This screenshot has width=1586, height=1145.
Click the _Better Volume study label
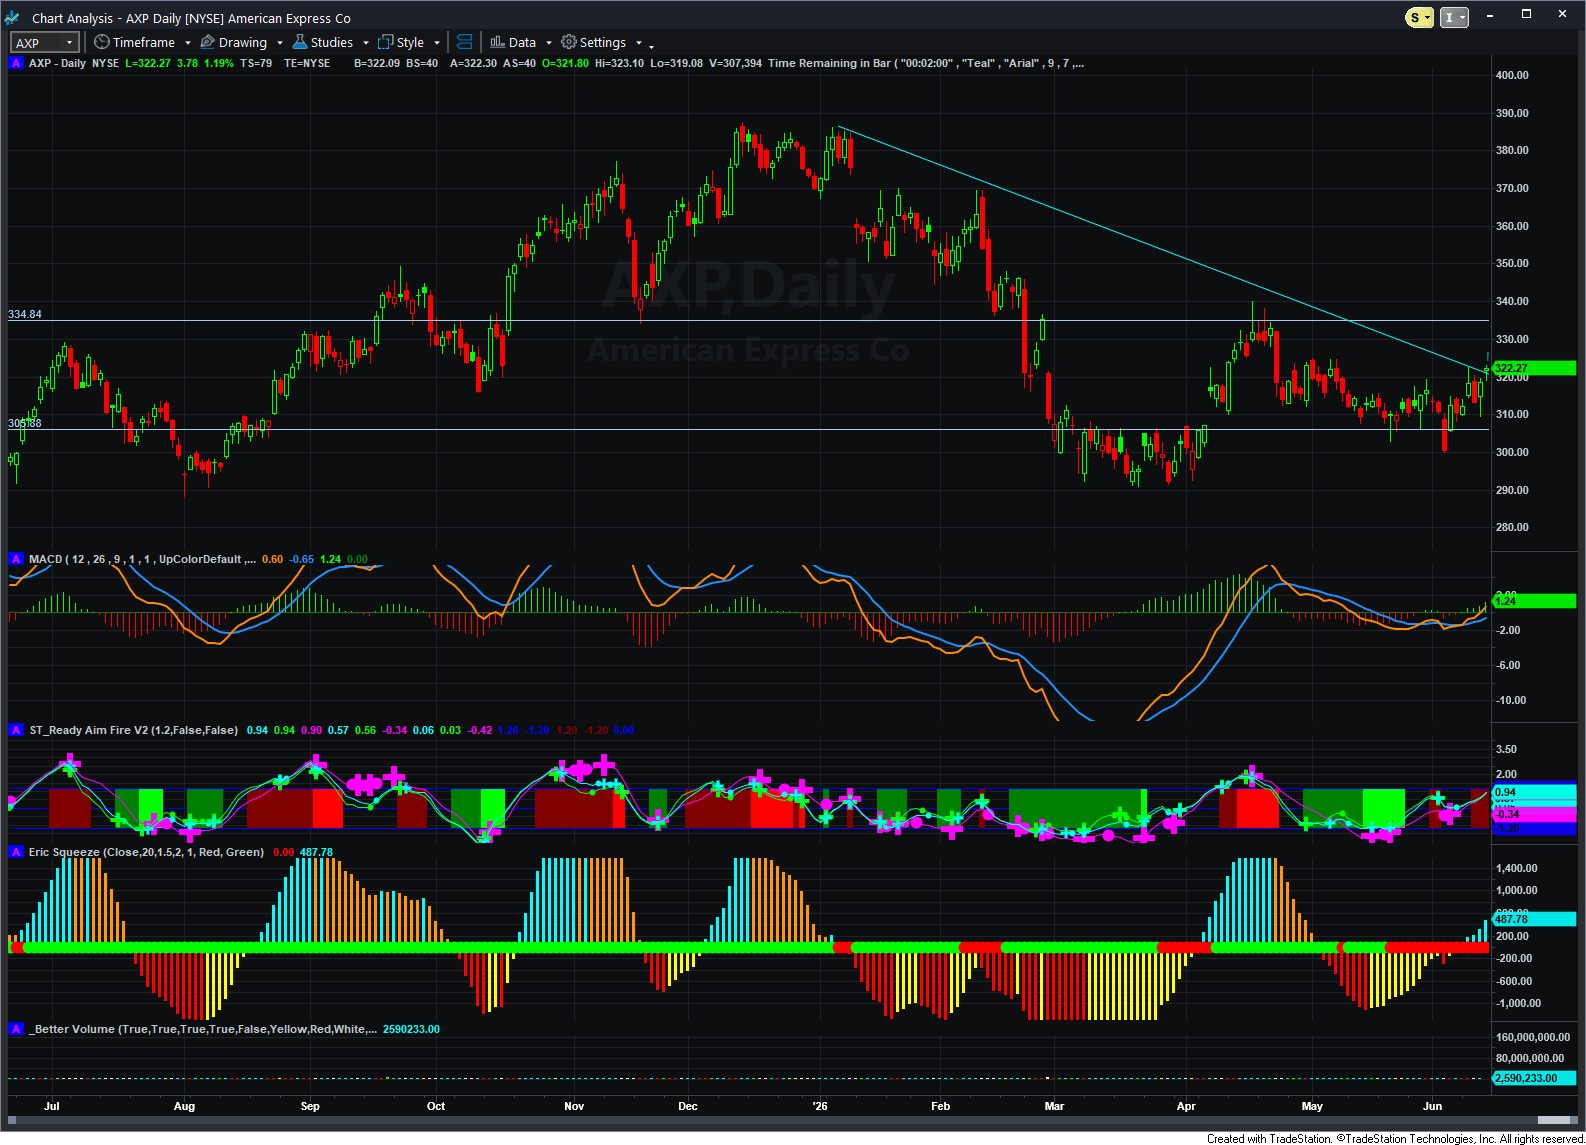pyautogui.click(x=203, y=1029)
